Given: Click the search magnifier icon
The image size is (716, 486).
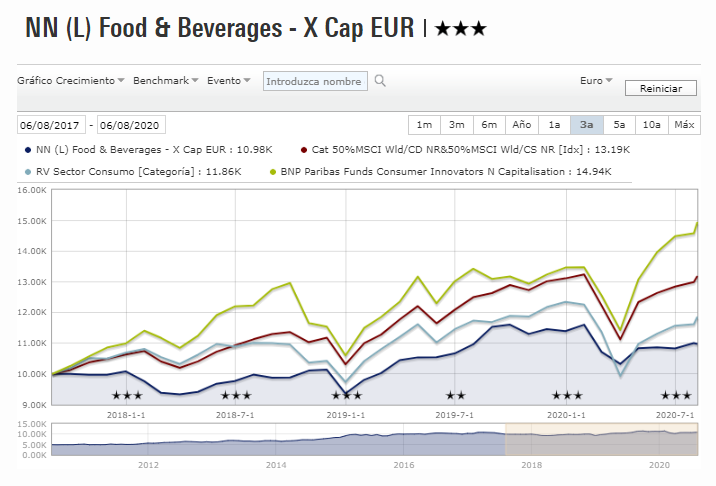Looking at the screenshot, I should point(380,81).
